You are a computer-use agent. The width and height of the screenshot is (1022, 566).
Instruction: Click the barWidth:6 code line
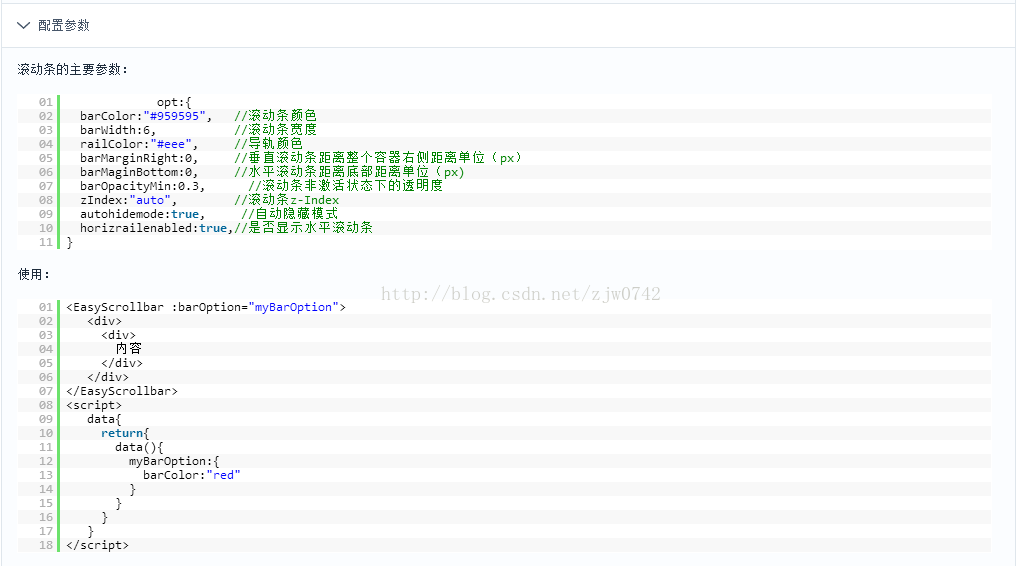[118, 130]
